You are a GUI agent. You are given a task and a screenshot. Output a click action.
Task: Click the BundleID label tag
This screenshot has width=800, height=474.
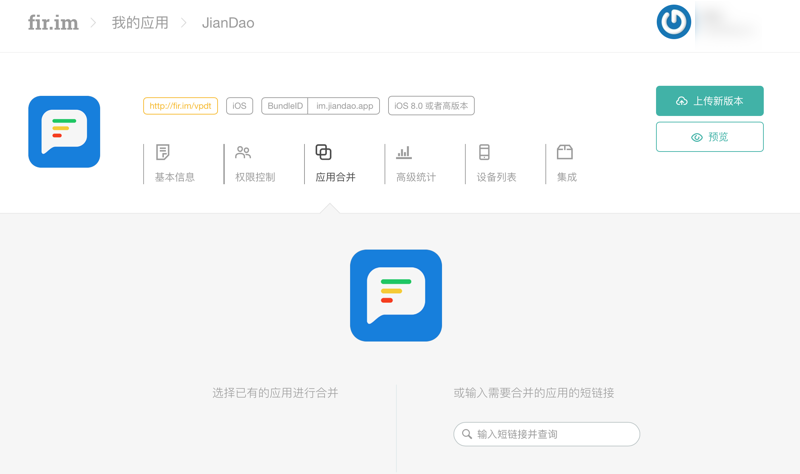(285, 106)
